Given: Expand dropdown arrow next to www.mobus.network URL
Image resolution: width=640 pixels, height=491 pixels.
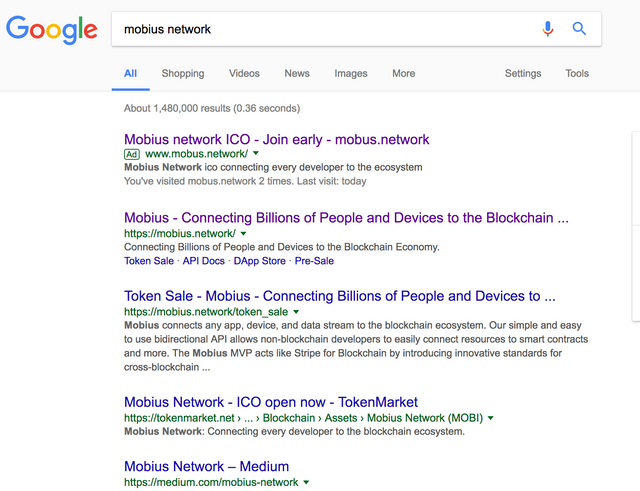Looking at the screenshot, I should pyautogui.click(x=256, y=154).
